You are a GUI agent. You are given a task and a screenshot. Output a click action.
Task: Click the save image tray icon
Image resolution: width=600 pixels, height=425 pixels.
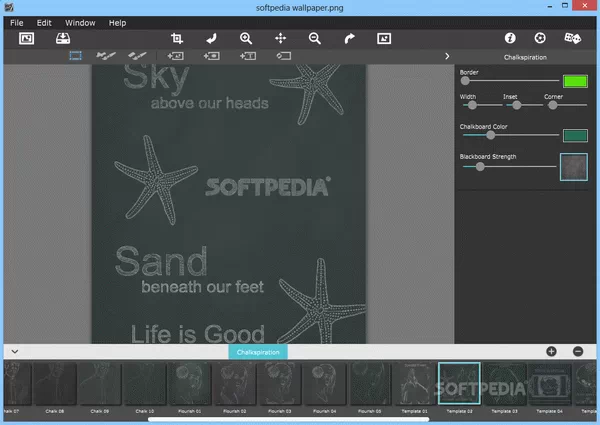(63, 38)
